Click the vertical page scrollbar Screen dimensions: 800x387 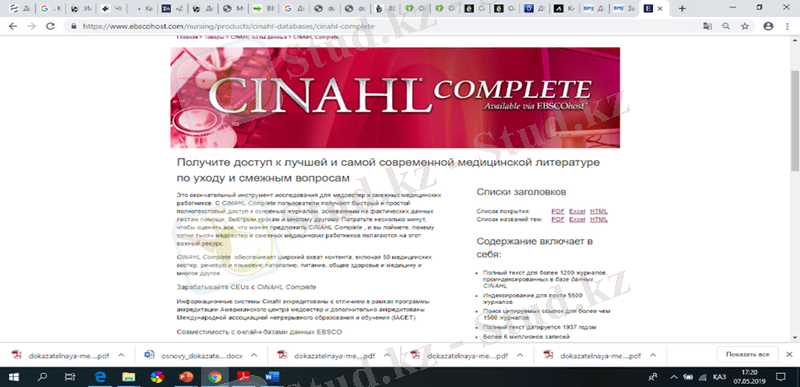794,189
